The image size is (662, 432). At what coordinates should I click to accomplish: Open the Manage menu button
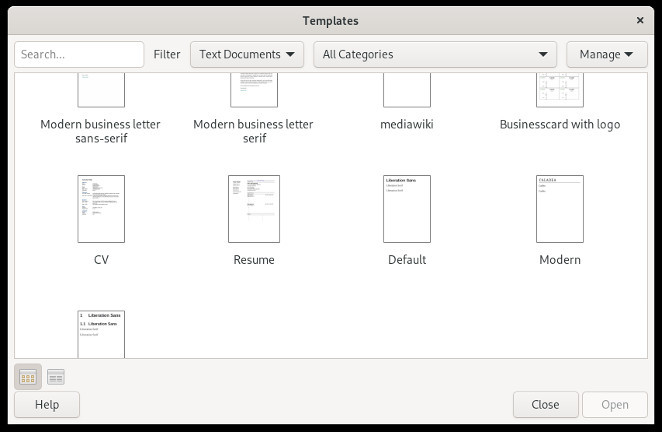[606, 54]
